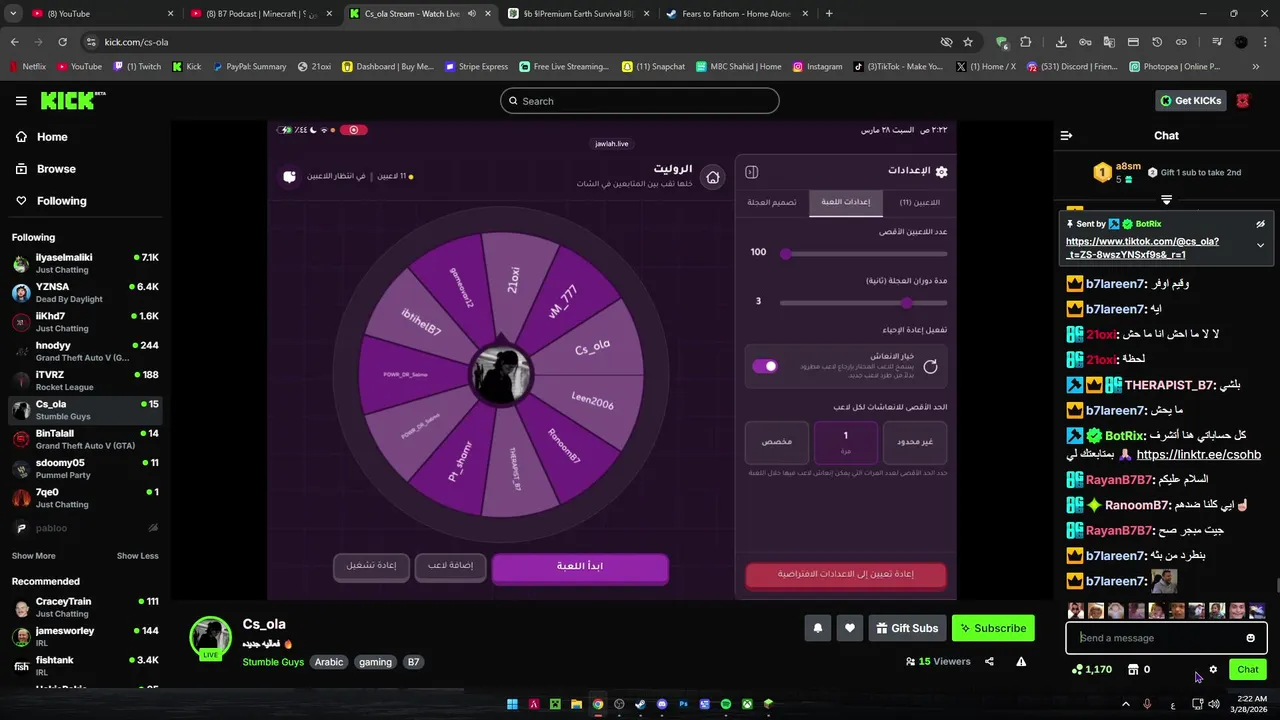Open Steam from the taskbar
Screen dimensions: 1280x720
(x=640, y=704)
